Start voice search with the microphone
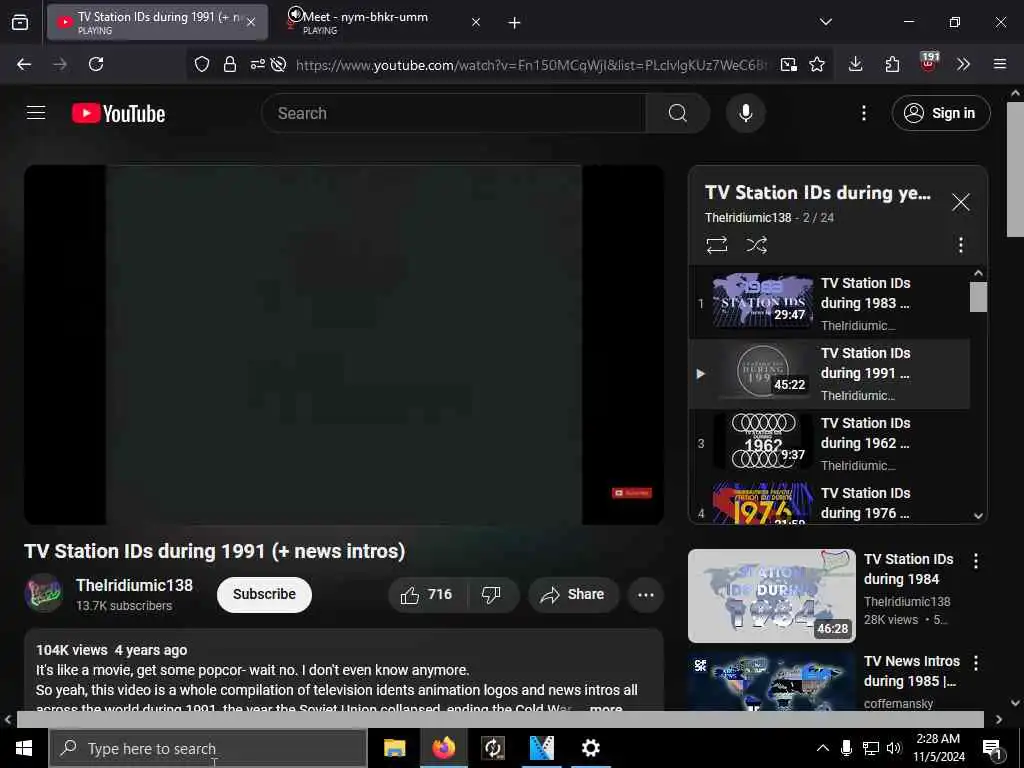1024x768 pixels. click(745, 113)
